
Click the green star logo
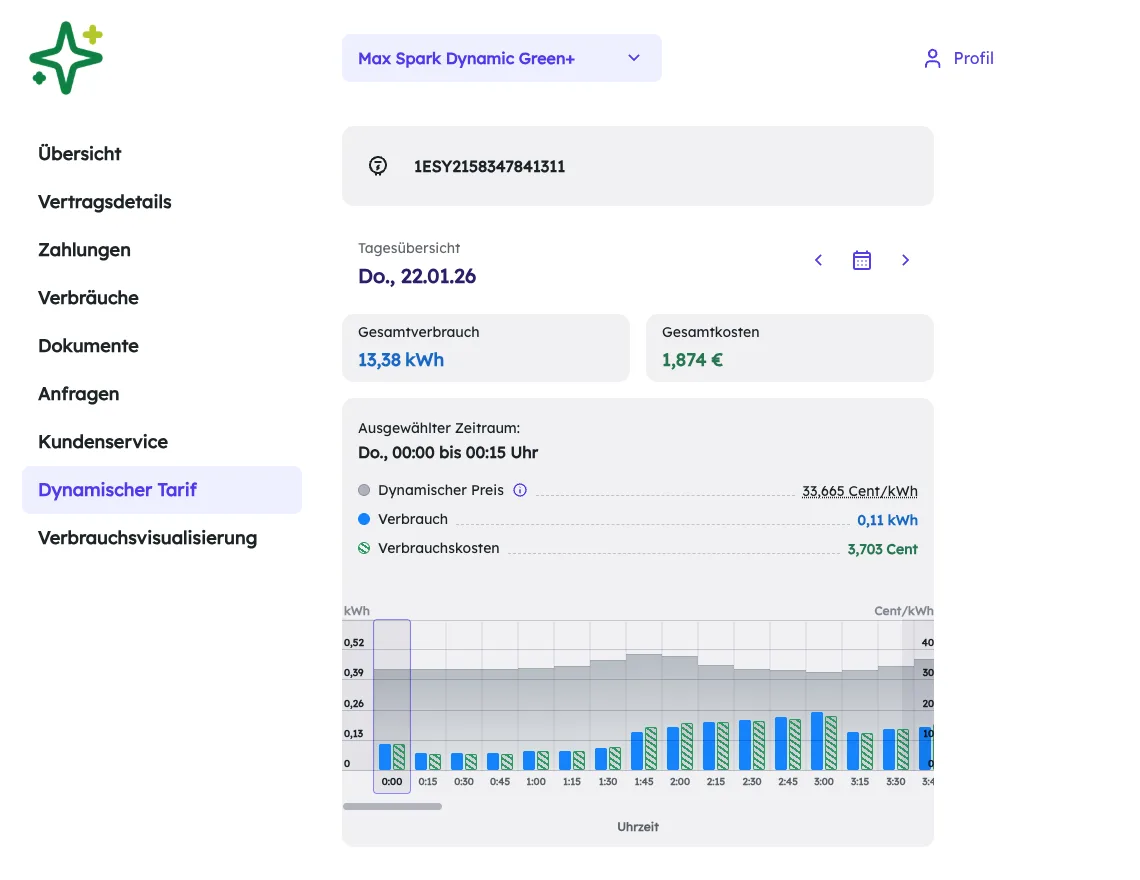[66, 57]
